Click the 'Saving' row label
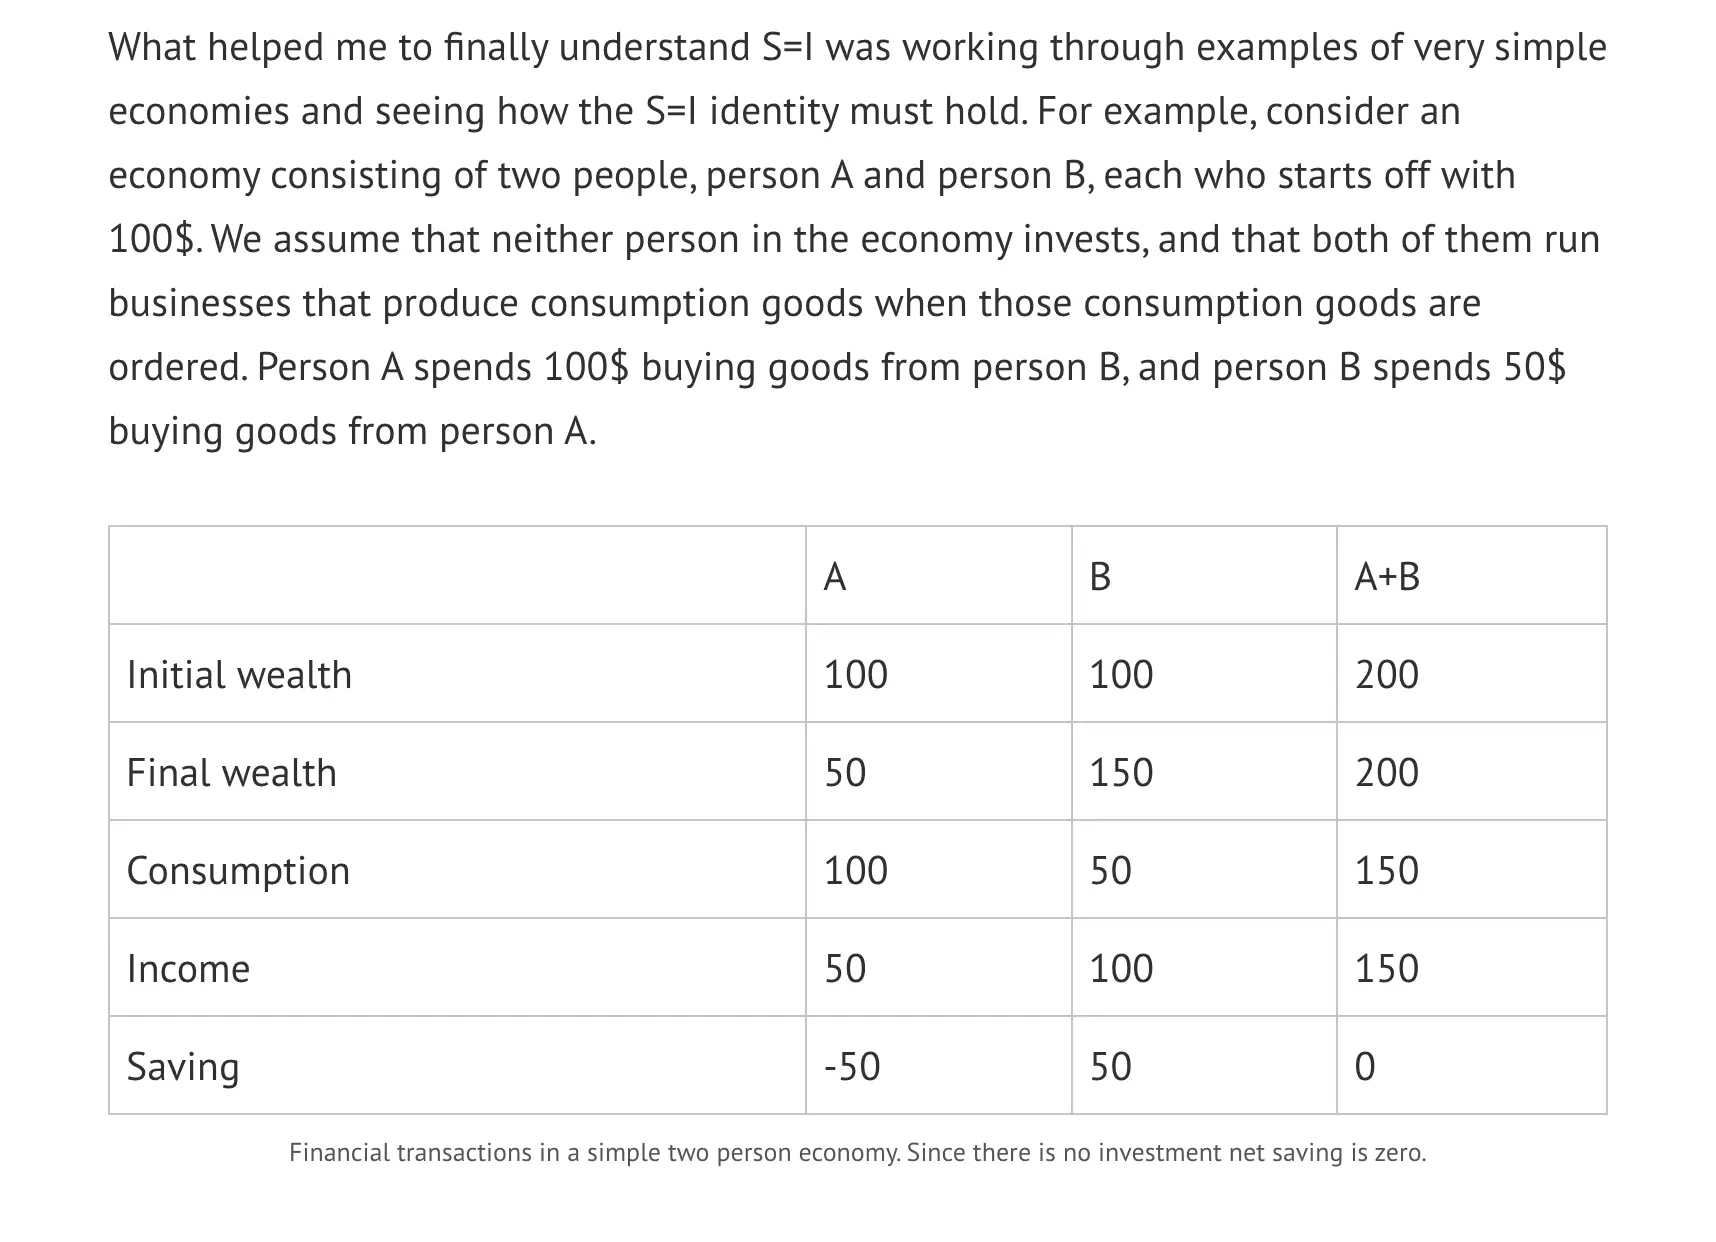The image size is (1716, 1242). click(183, 1067)
